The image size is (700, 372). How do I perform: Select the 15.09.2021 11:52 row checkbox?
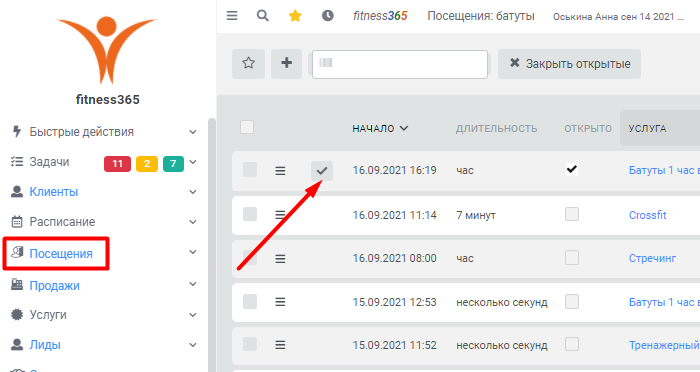(250, 344)
